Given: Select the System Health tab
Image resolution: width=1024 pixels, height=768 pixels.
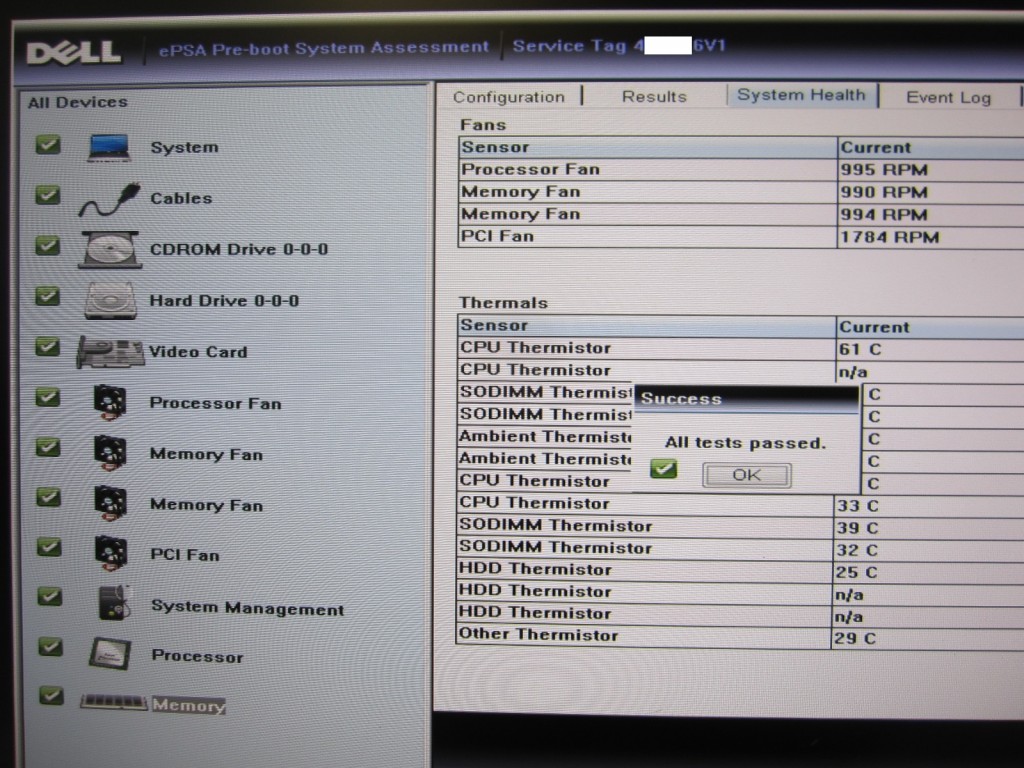Looking at the screenshot, I should click(x=801, y=95).
